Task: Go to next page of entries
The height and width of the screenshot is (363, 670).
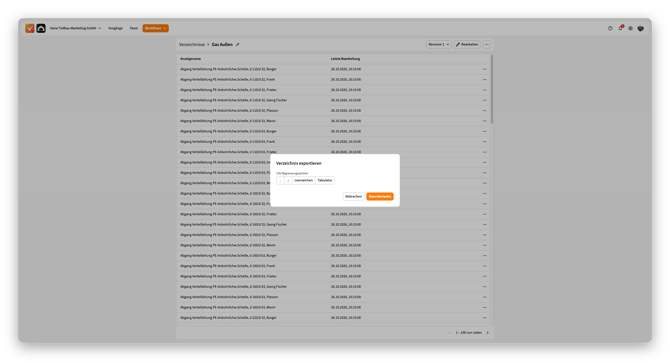Action: (x=488, y=333)
